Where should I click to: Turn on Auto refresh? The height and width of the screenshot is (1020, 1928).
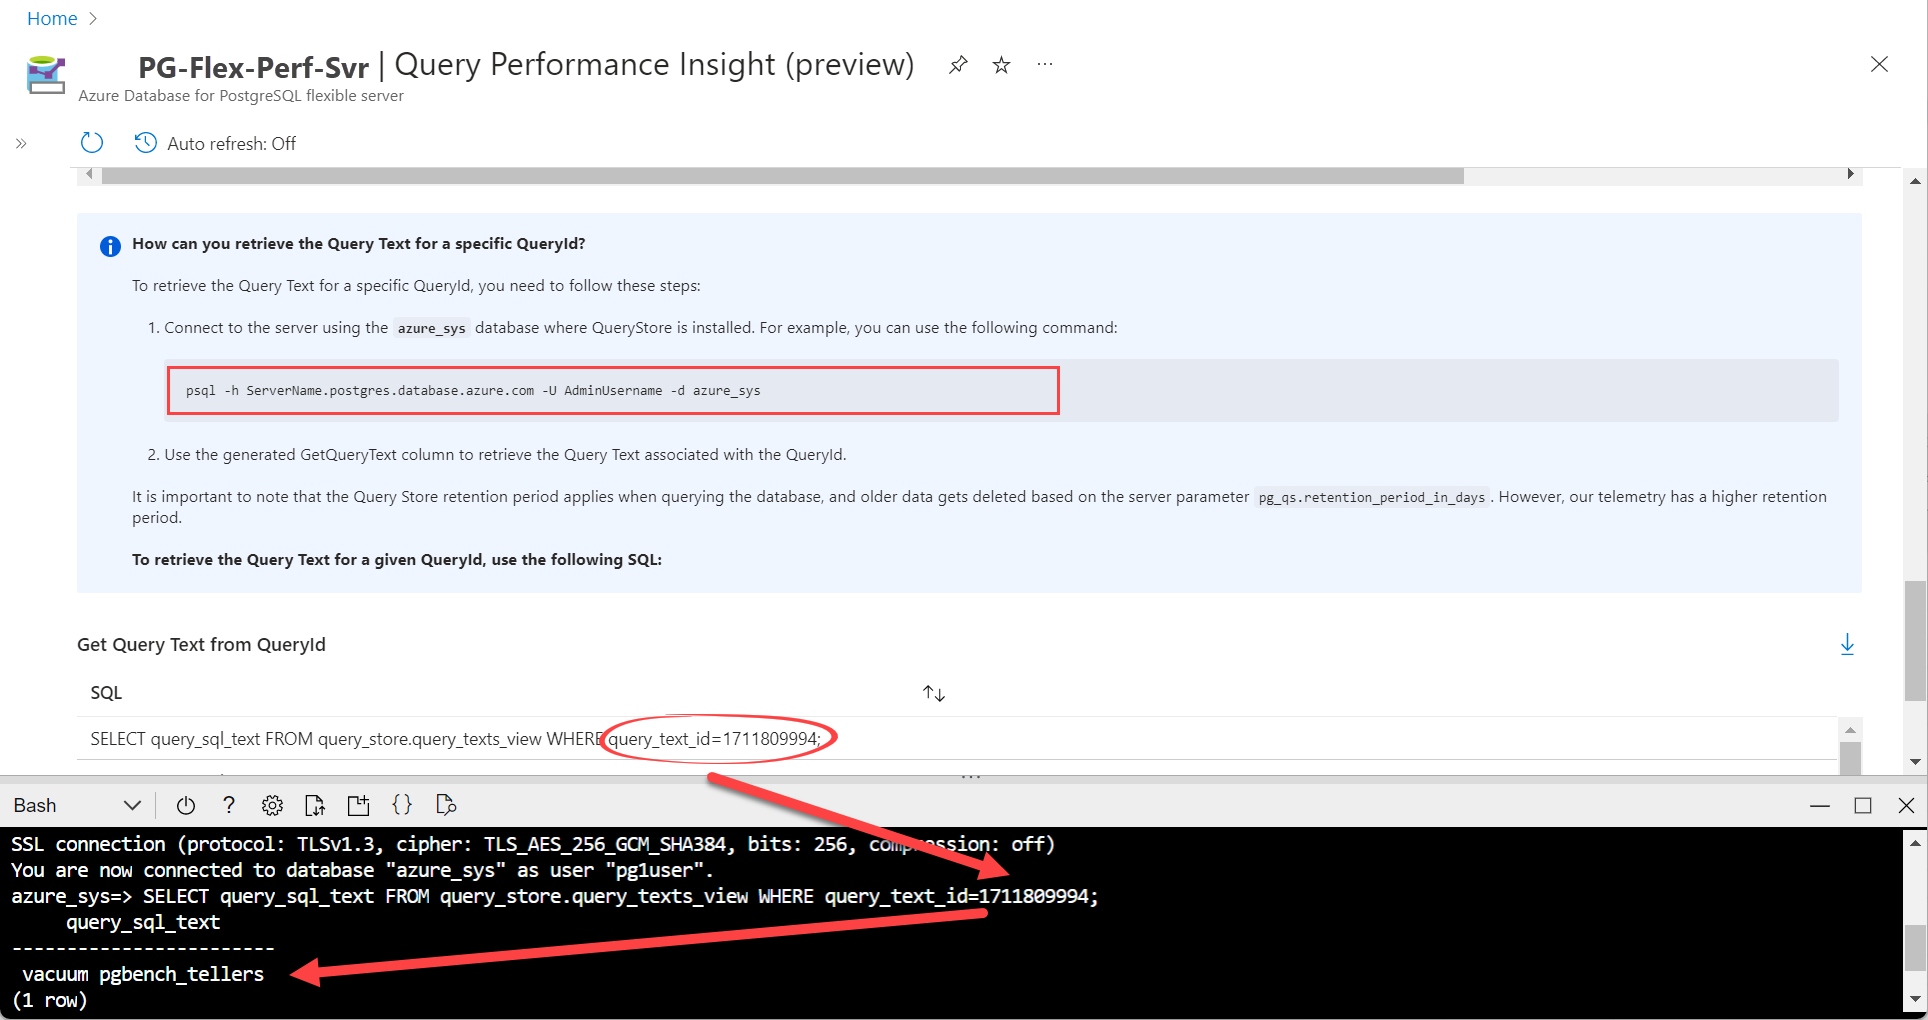(x=215, y=143)
